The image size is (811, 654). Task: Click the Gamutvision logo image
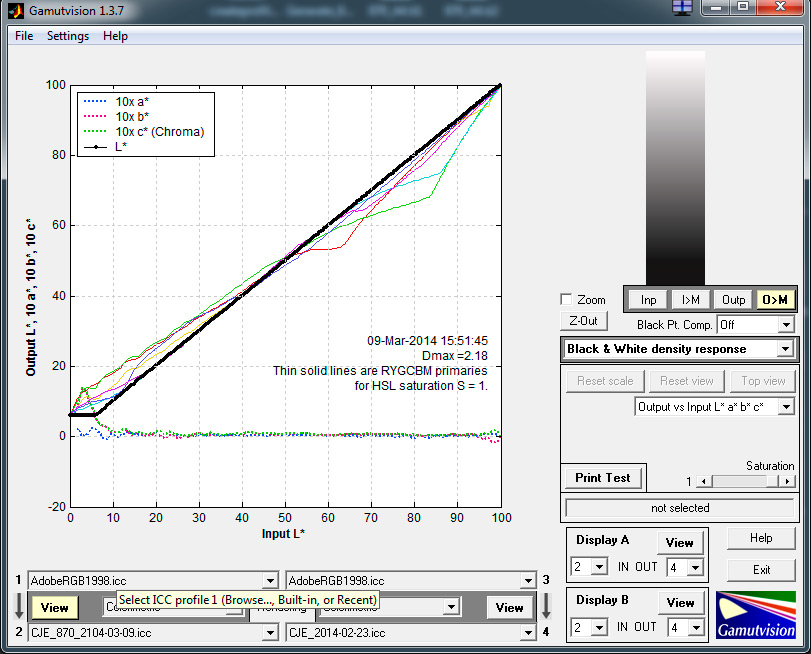click(757, 615)
